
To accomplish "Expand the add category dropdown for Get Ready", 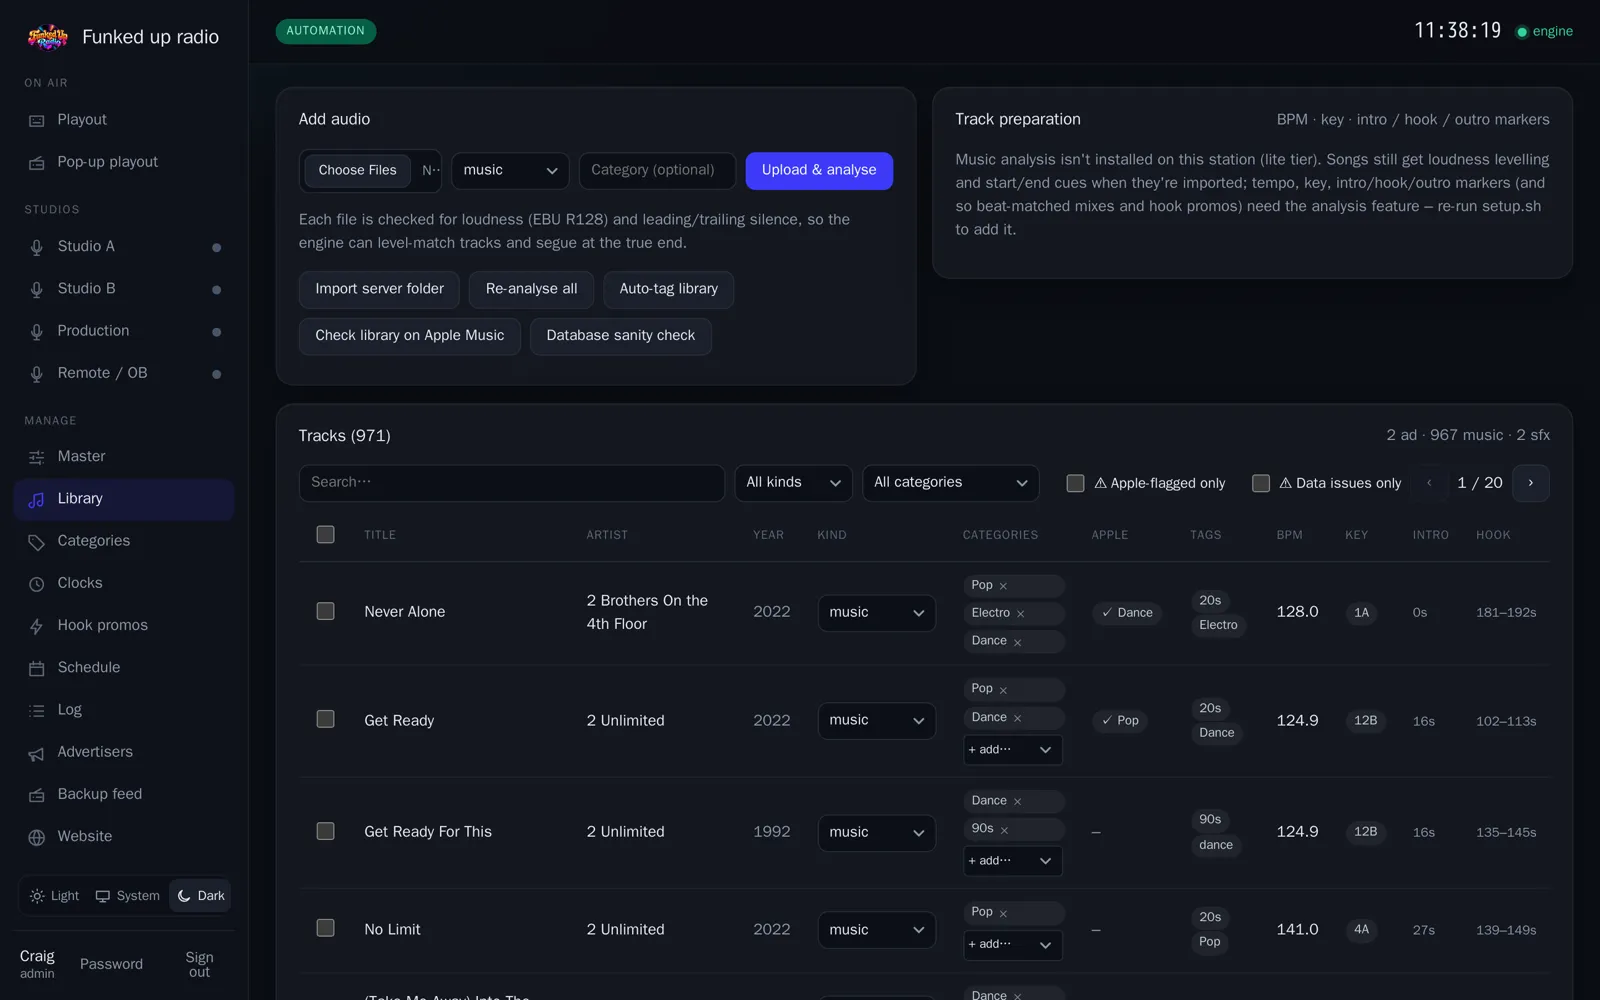I will [1012, 750].
